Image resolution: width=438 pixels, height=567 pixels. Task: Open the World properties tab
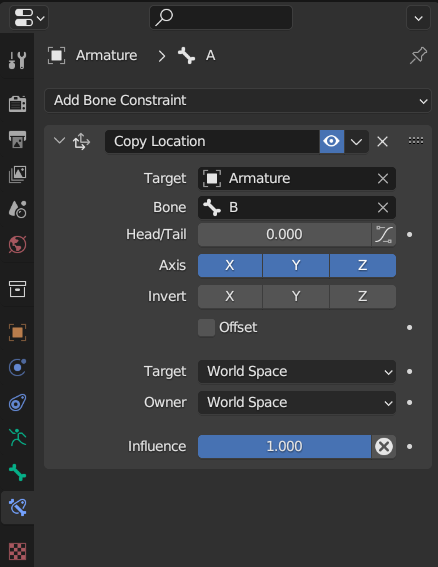point(17,244)
